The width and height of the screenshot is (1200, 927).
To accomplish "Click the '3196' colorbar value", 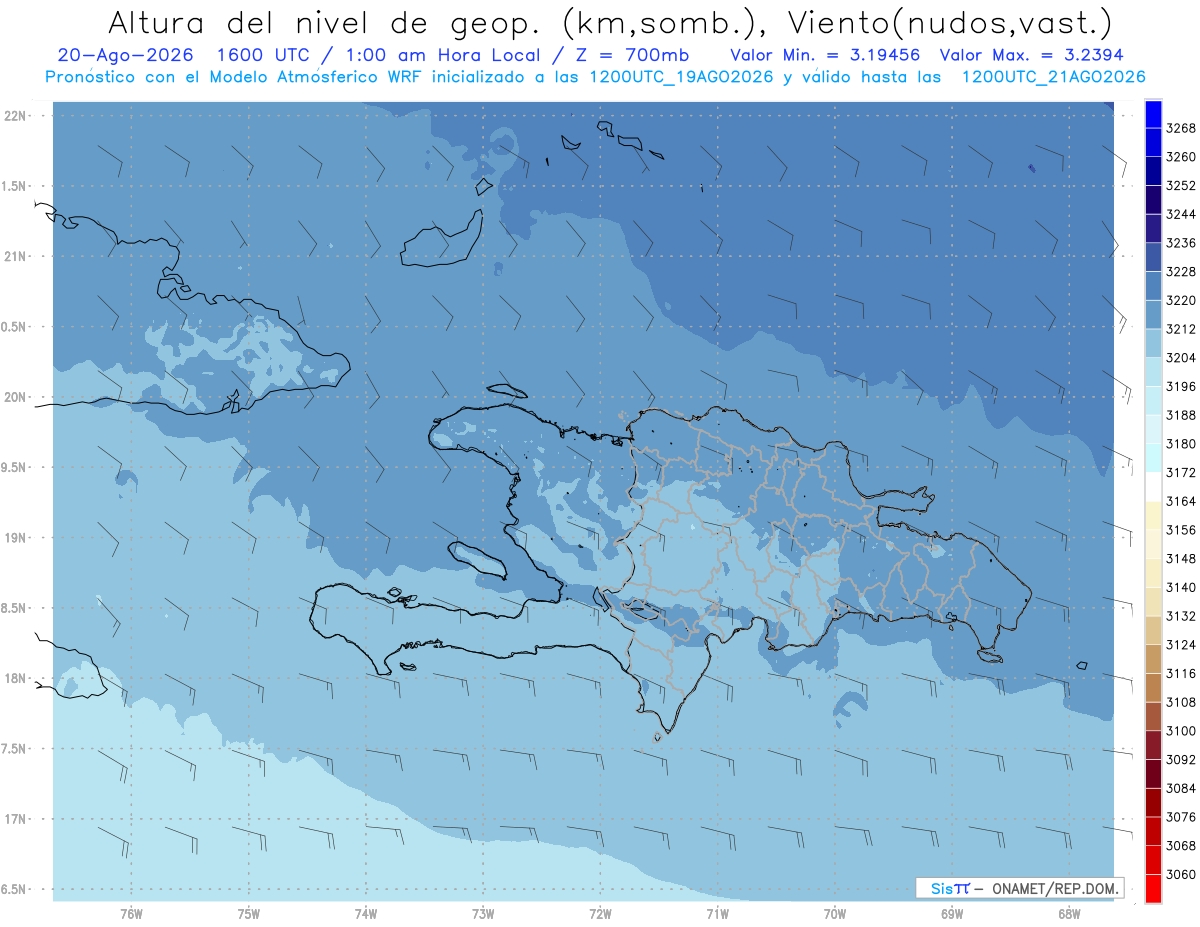I will pos(1181,386).
